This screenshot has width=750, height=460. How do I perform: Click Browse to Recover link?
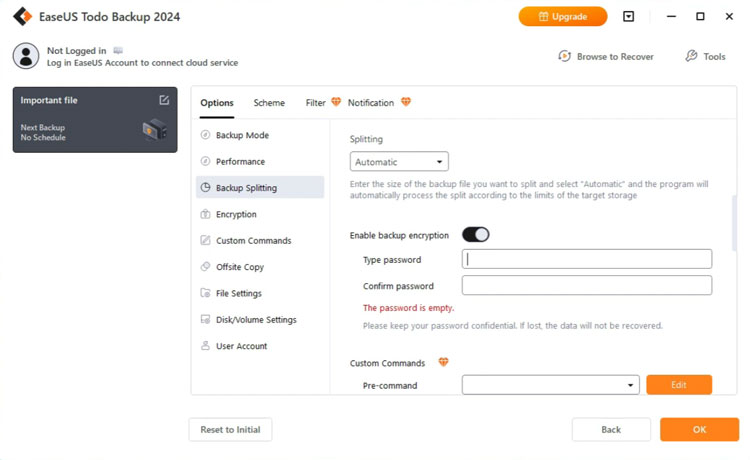pyautogui.click(x=615, y=56)
